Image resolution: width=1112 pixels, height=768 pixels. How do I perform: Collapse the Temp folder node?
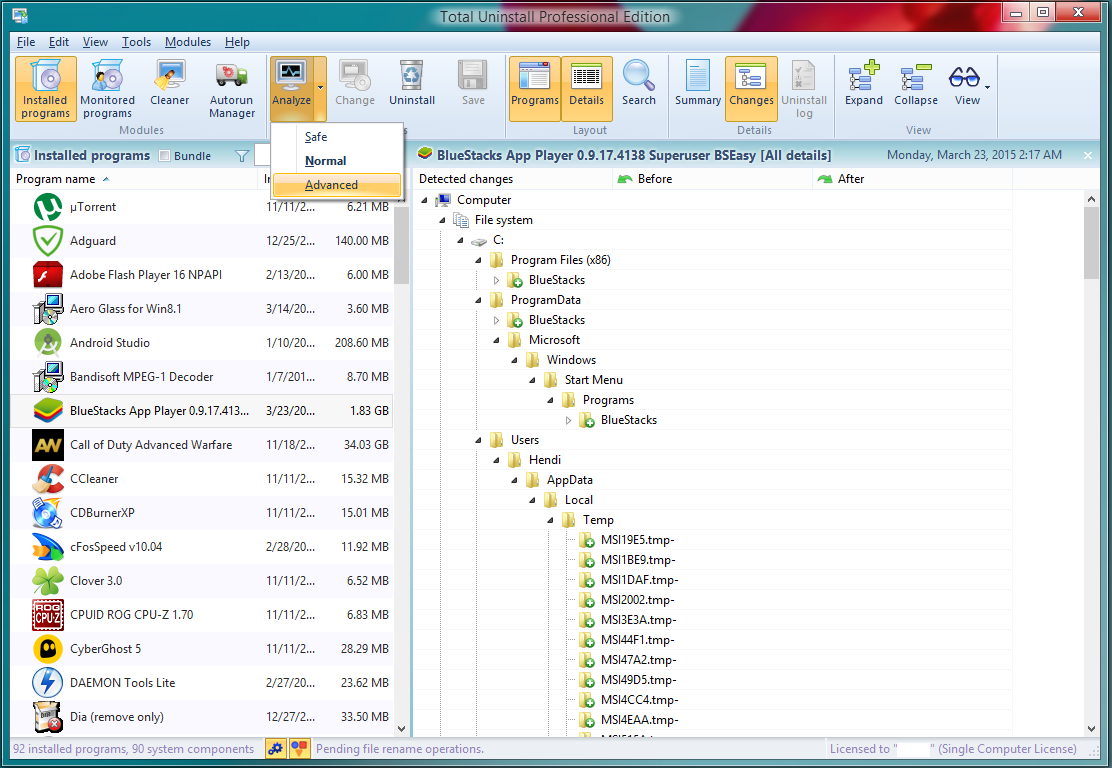[x=550, y=521]
